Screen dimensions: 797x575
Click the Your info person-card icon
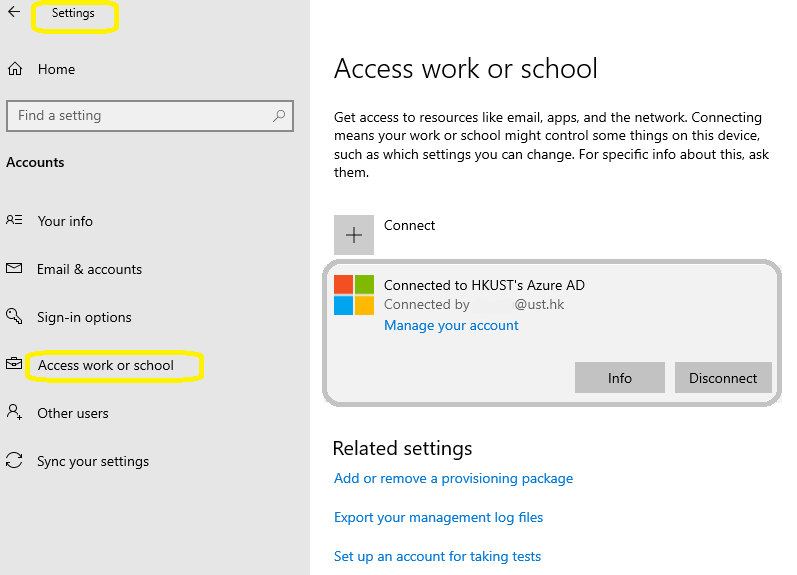click(14, 220)
